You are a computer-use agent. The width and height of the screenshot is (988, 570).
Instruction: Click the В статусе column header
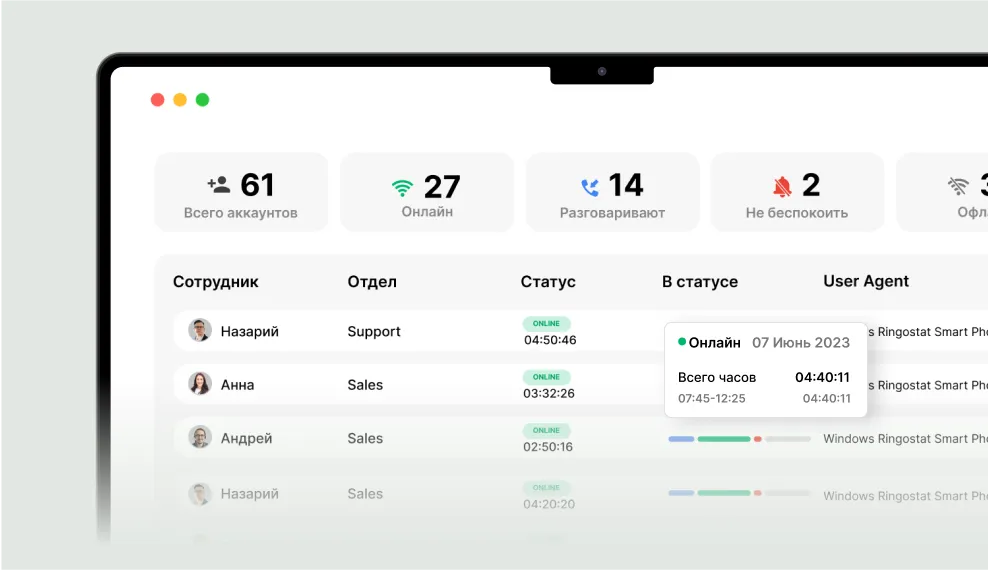[700, 282]
